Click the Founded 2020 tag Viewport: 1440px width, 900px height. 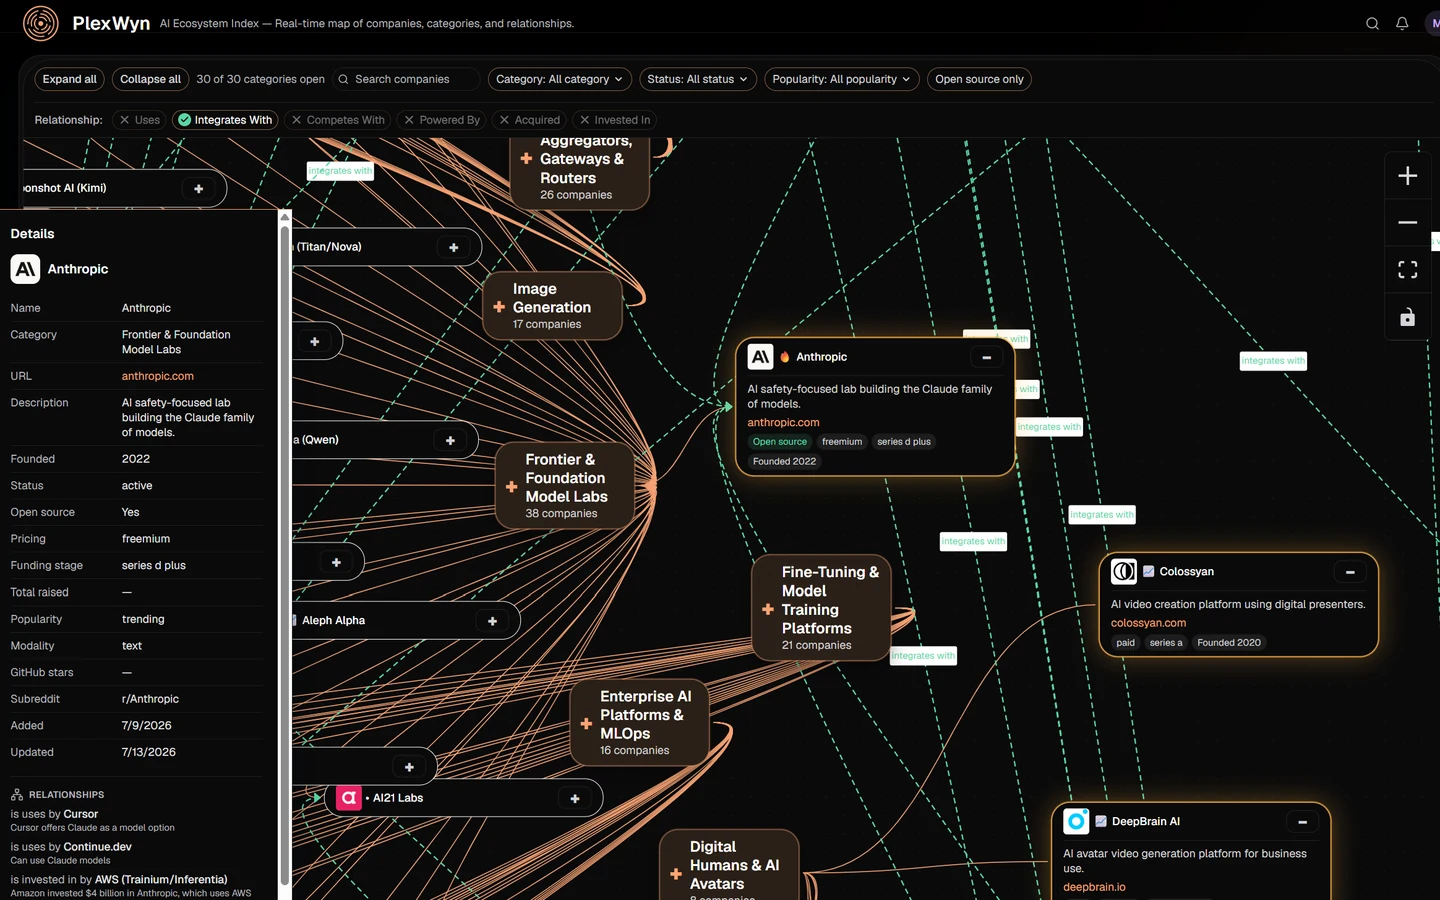(1229, 643)
